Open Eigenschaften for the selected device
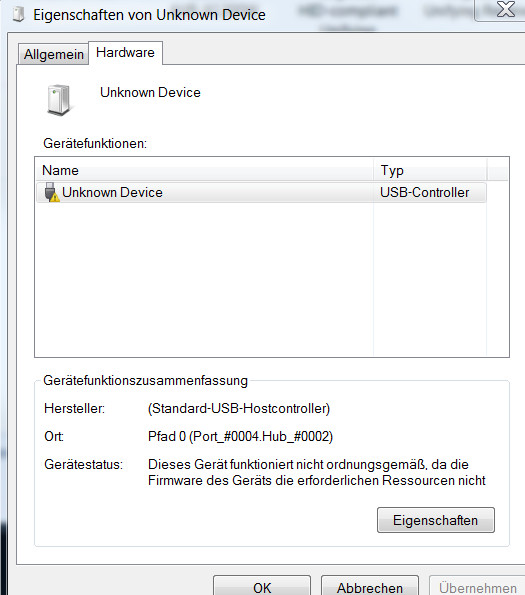The image size is (525, 595). point(436,520)
